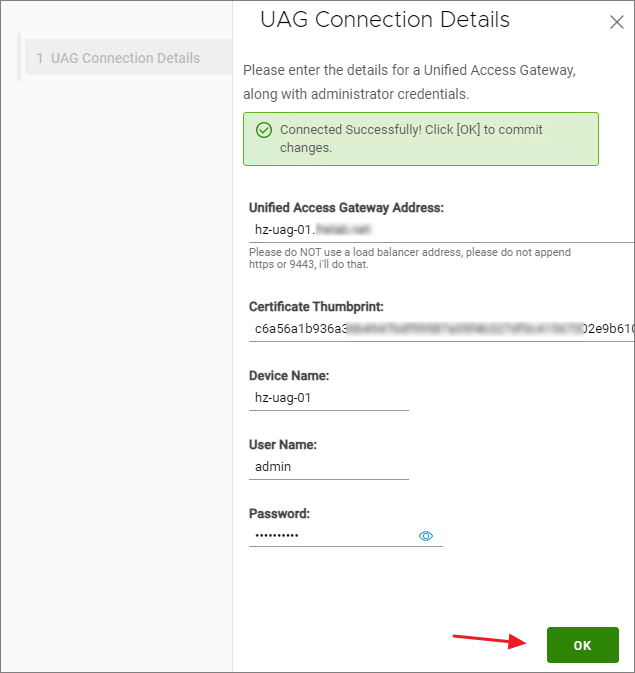Click the User Name field containing admin
The height and width of the screenshot is (673, 635).
click(x=328, y=466)
